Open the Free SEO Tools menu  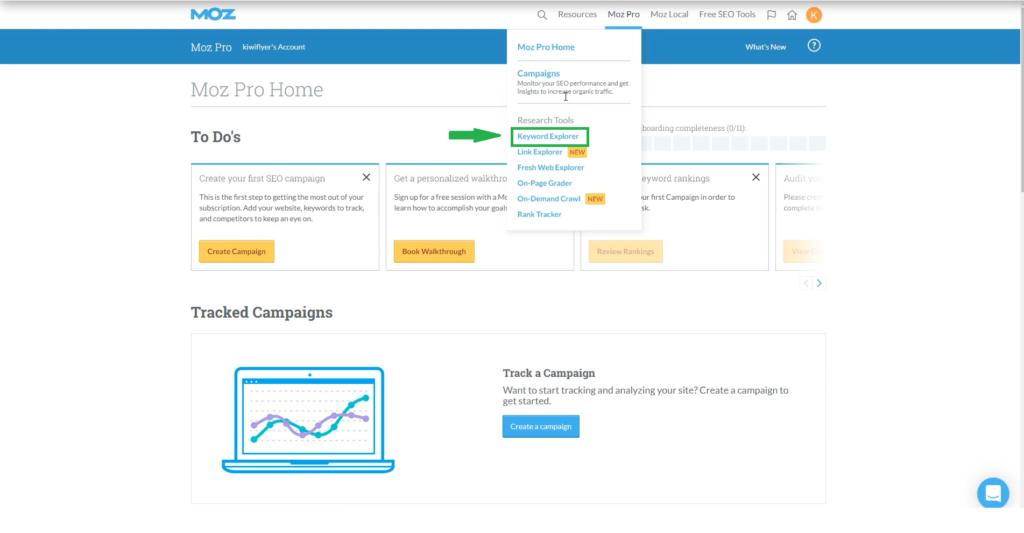pos(727,14)
